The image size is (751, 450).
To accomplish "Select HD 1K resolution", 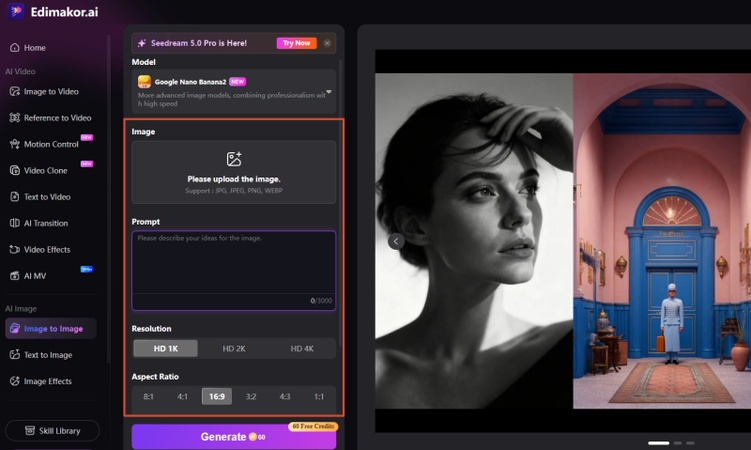I will [165, 349].
